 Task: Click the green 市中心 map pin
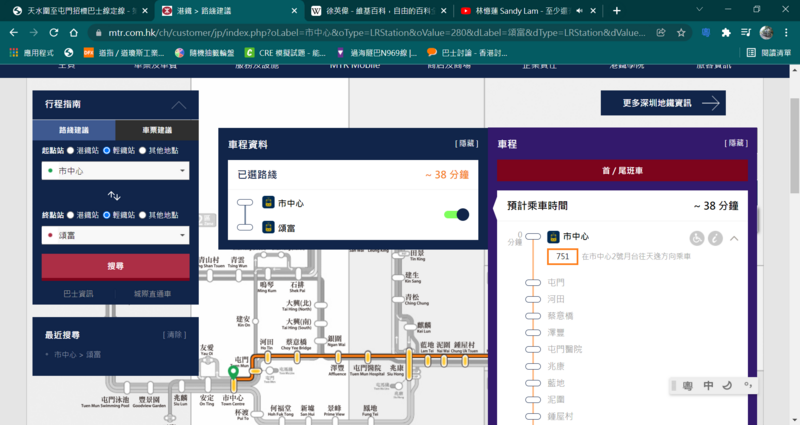(233, 372)
